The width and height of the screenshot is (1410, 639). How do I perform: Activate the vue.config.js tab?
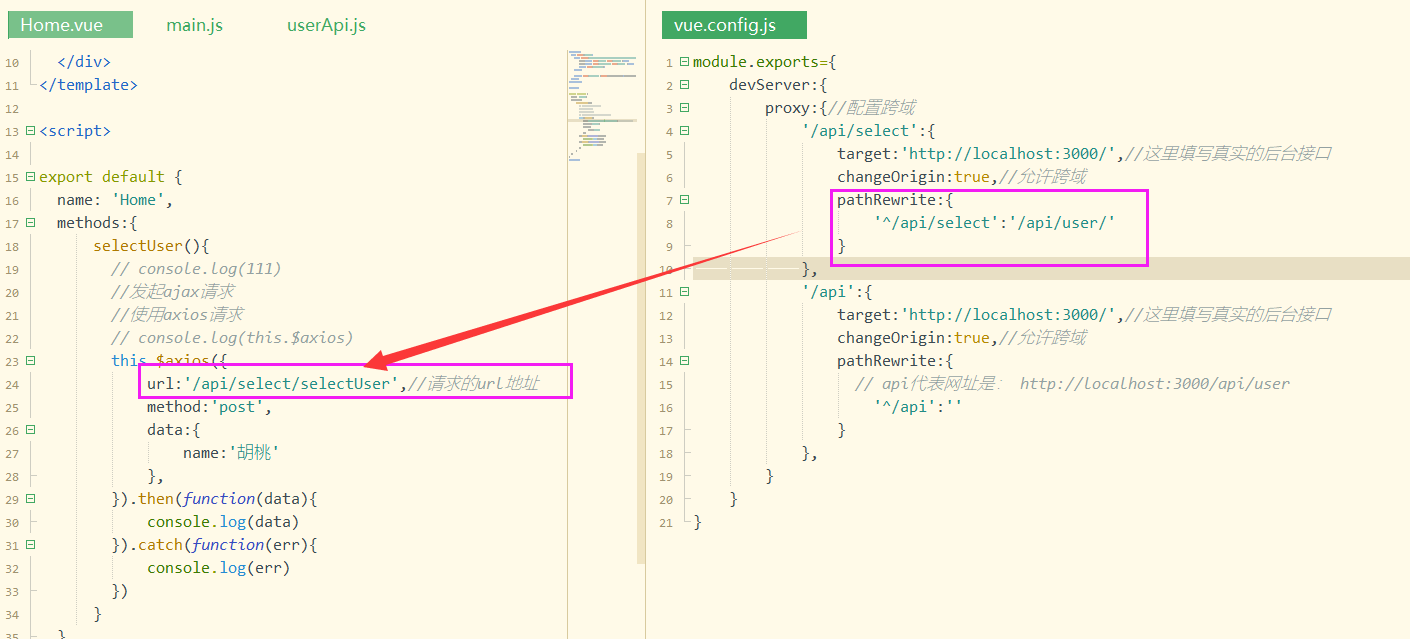tap(733, 24)
